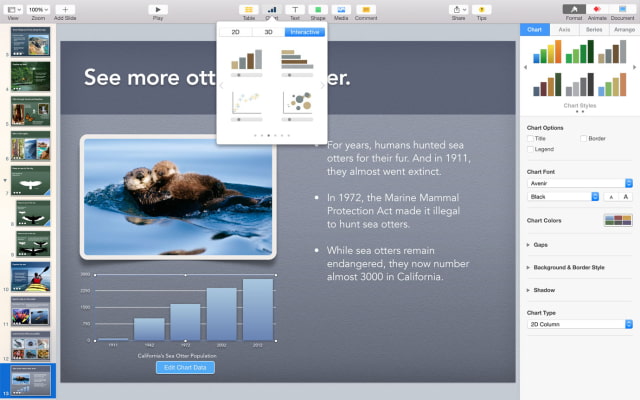
Task: Select the sea otter photo on slide
Action: [178, 197]
